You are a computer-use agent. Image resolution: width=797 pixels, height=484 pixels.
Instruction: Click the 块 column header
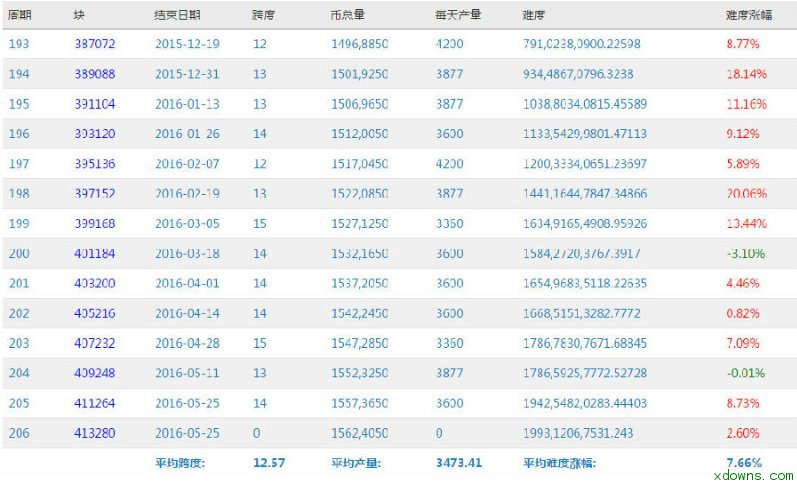(79, 15)
